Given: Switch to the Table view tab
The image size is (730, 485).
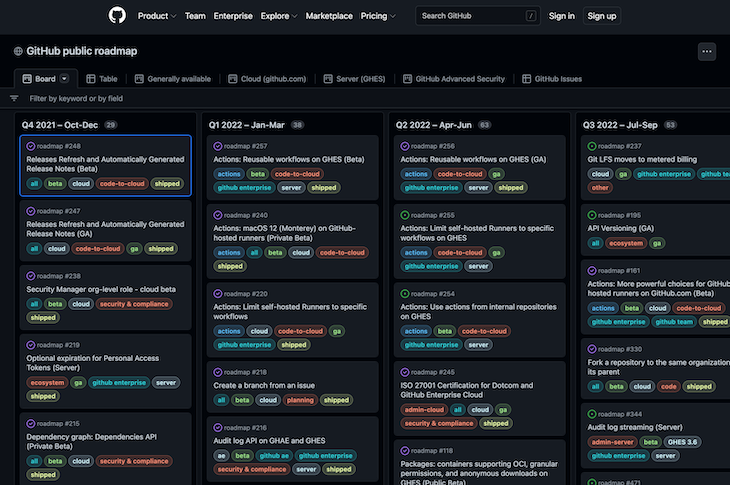Looking at the screenshot, I should [x=102, y=79].
